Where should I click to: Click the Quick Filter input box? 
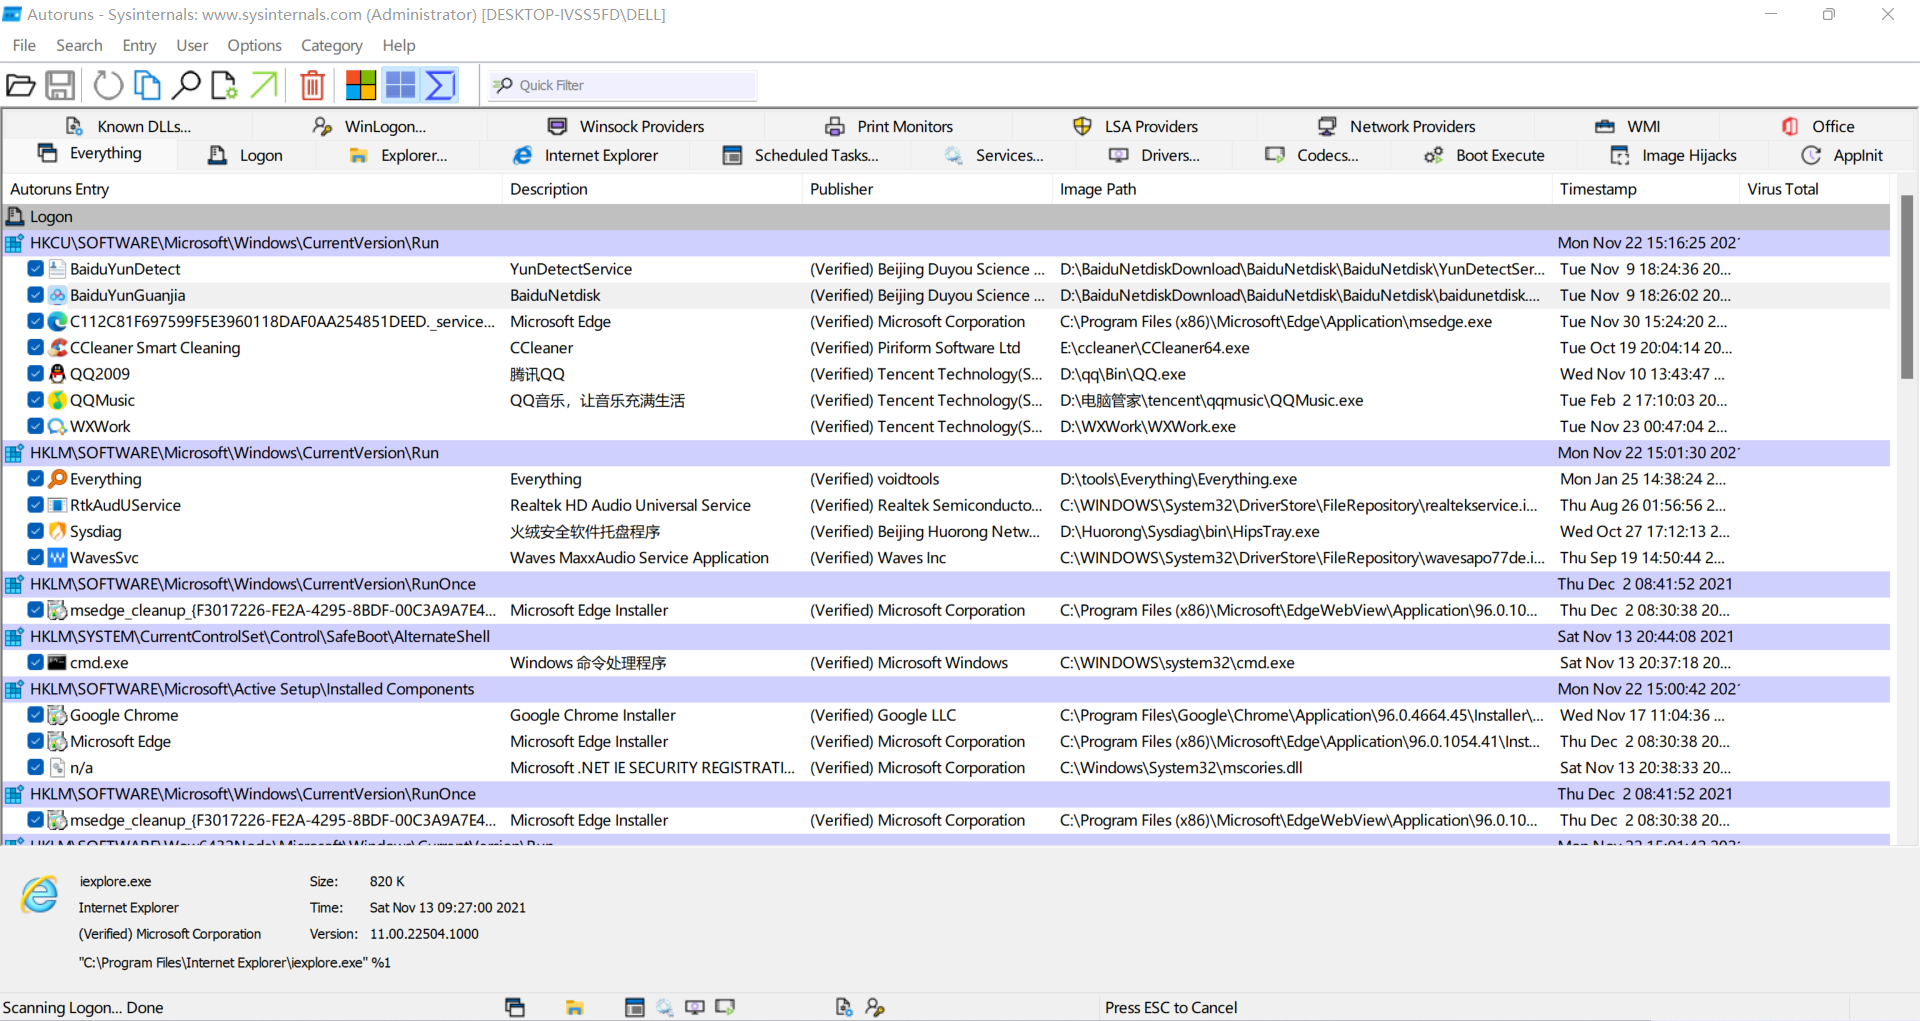tap(622, 86)
